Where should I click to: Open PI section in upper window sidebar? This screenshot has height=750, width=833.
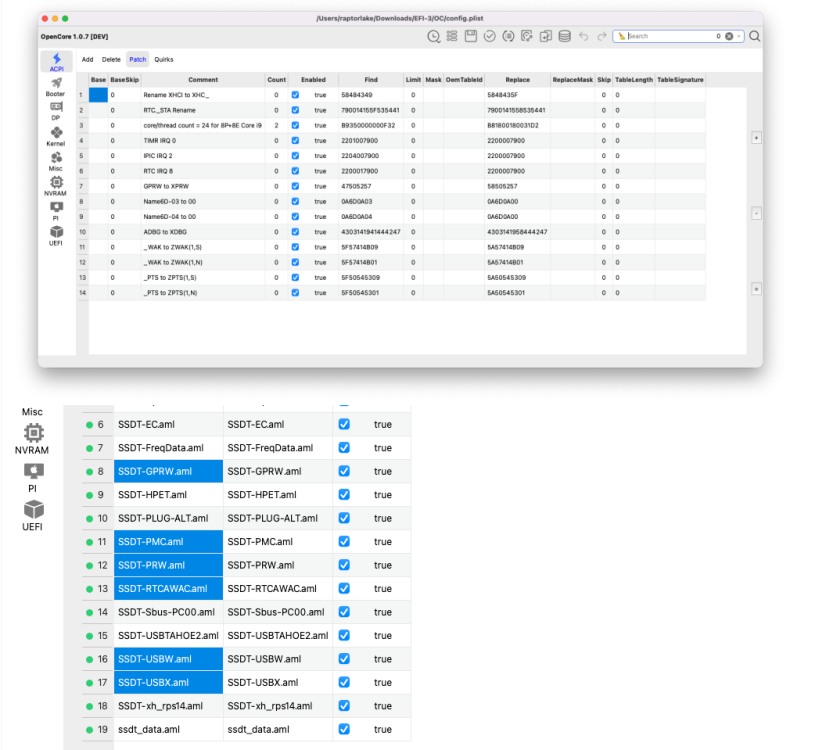pyautogui.click(x=56, y=211)
